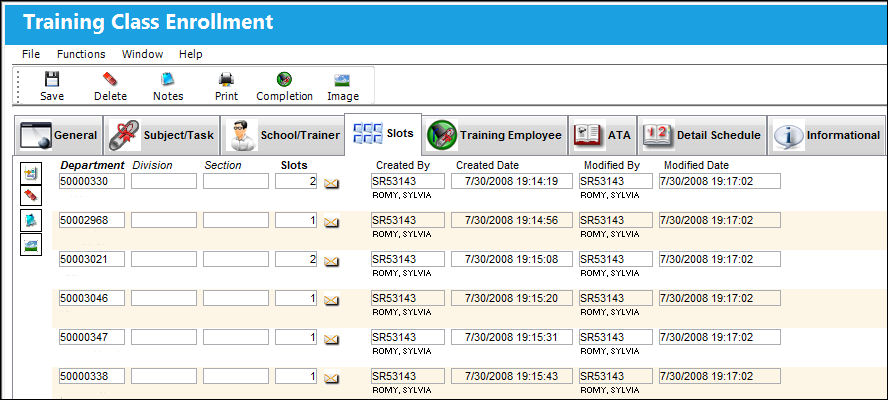The image size is (888, 400).
Task: Click Created Date 7/30/2008 19:15:31
Action: click(x=512, y=337)
